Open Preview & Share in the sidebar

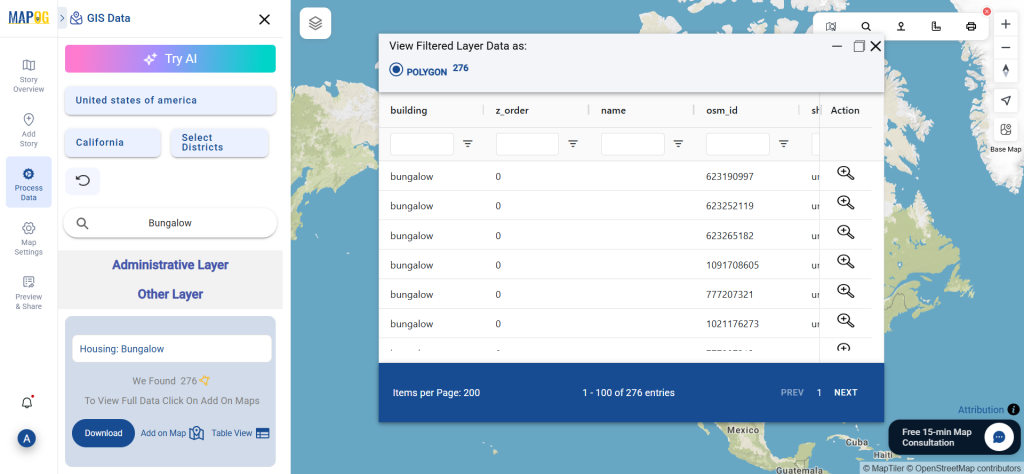[x=29, y=292]
